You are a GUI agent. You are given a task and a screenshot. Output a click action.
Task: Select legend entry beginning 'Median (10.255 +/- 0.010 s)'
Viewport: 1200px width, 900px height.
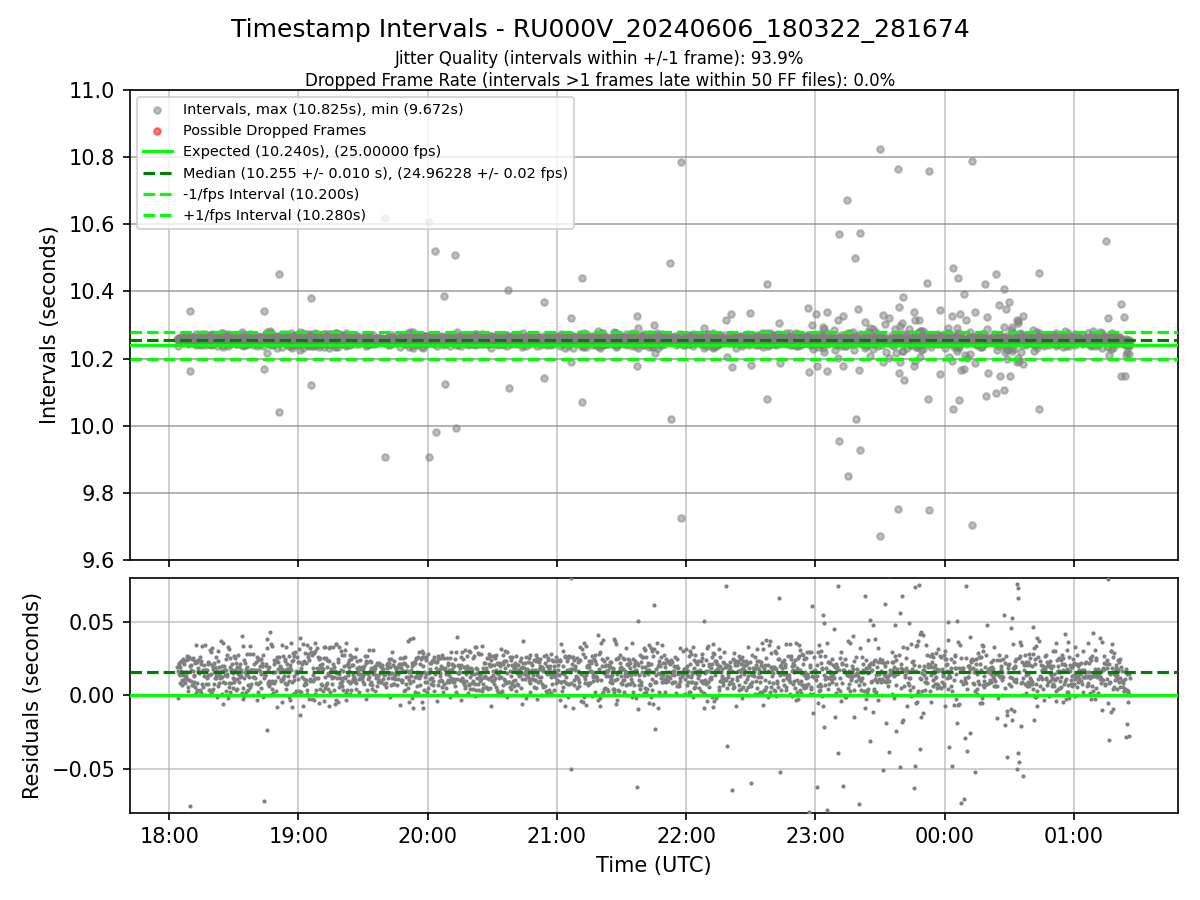[x=375, y=173]
